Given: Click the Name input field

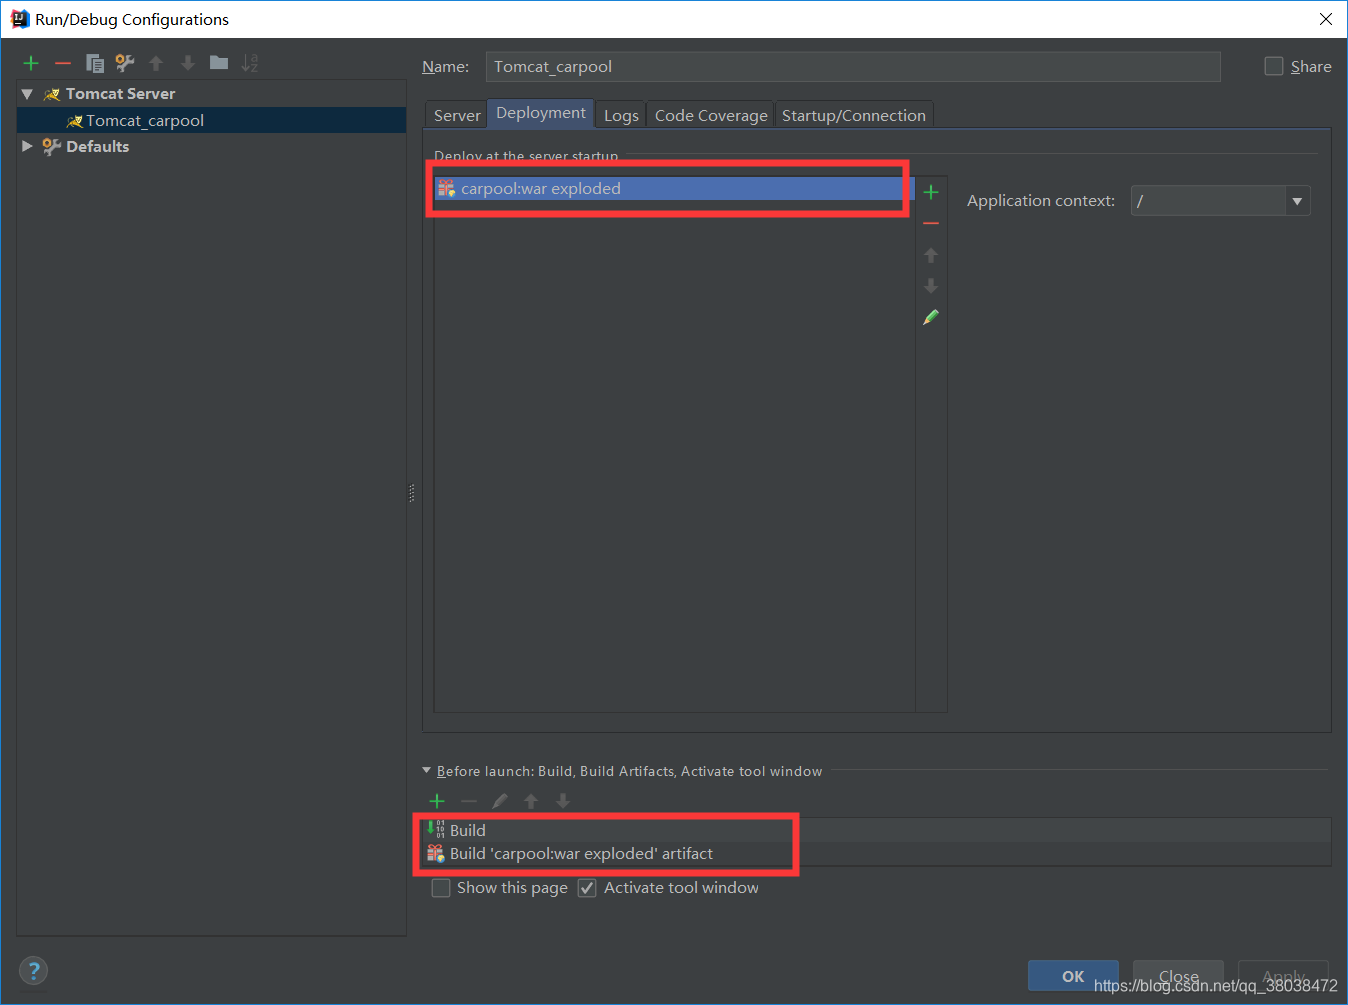Looking at the screenshot, I should pos(853,67).
